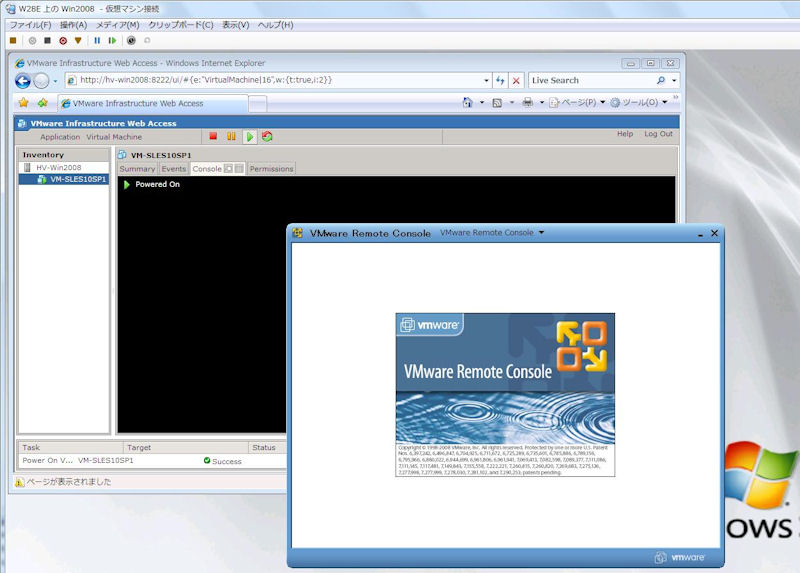Image resolution: width=800 pixels, height=573 pixels.
Task: Click the orange Save state icon in Hyper-V toolbar
Action: click(x=78, y=40)
